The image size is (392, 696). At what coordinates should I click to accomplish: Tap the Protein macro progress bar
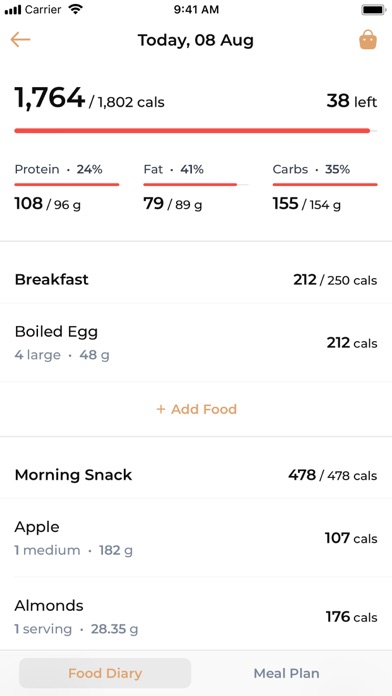click(67, 184)
